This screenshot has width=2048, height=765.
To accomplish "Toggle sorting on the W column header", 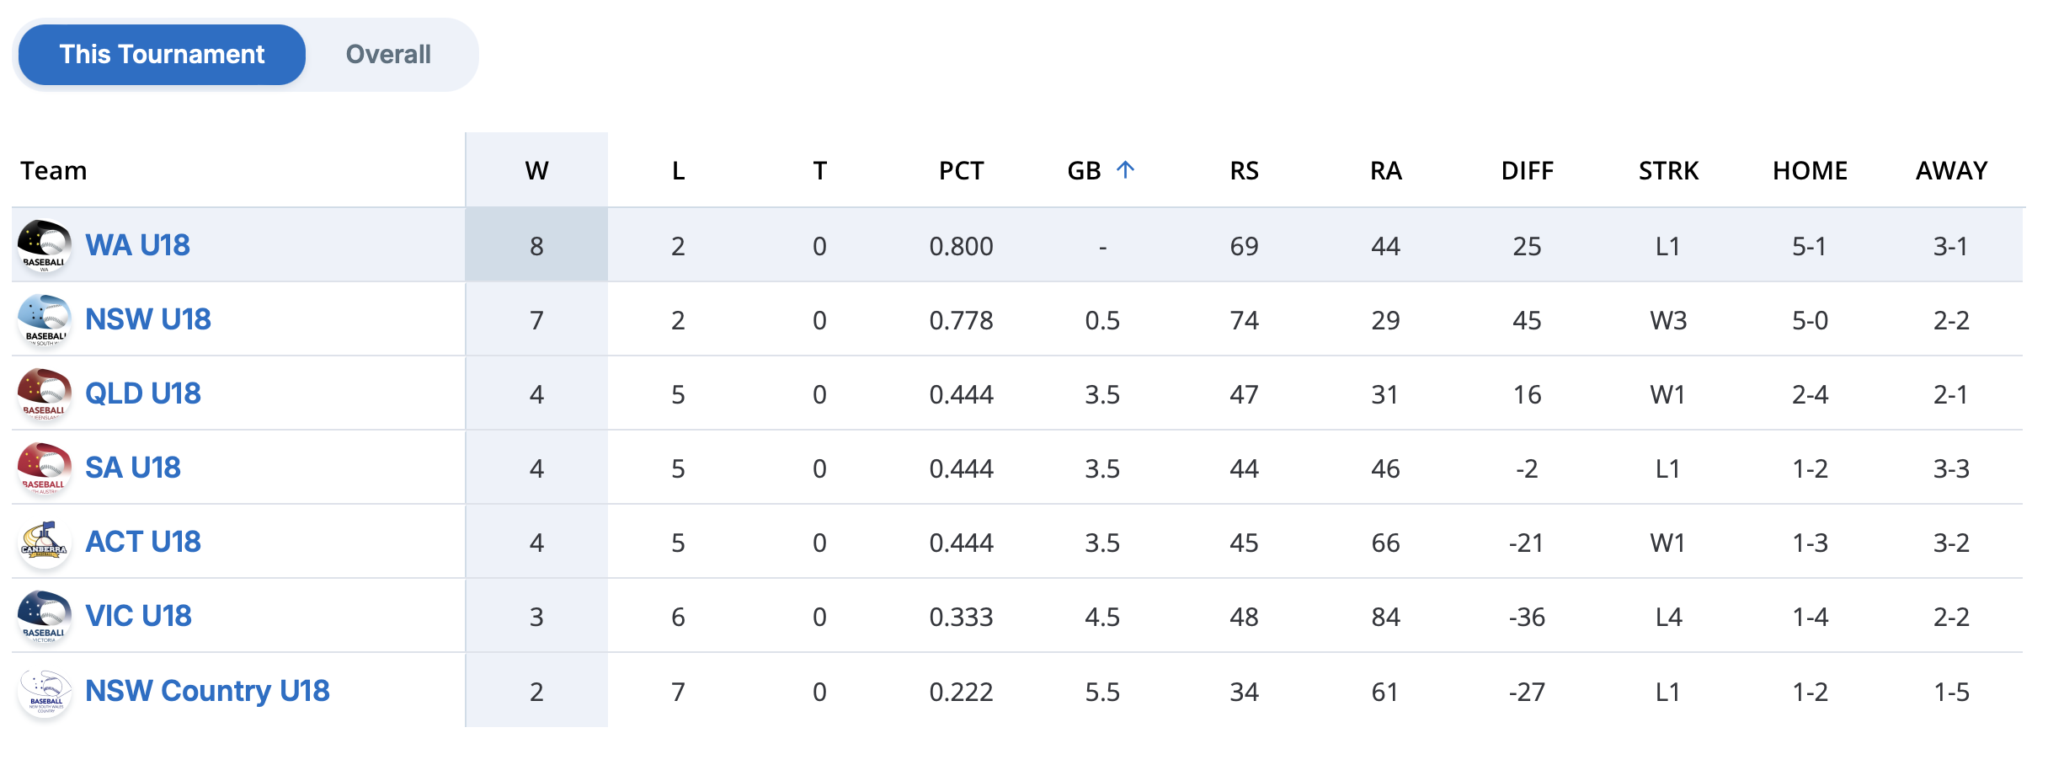I will 536,170.
